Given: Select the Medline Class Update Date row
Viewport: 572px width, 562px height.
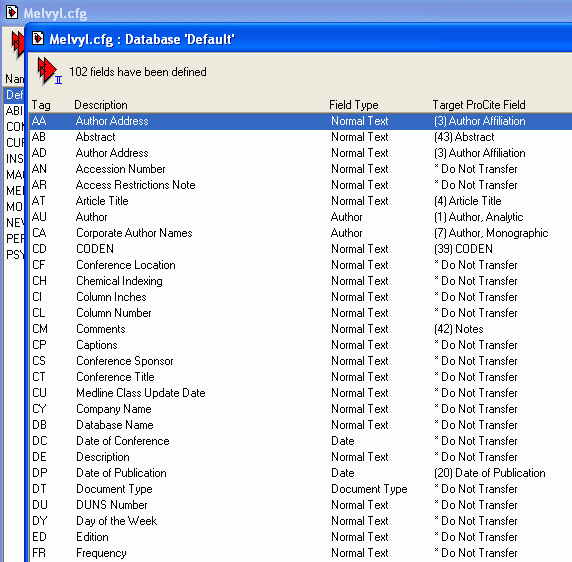Looking at the screenshot, I should pos(301,393).
